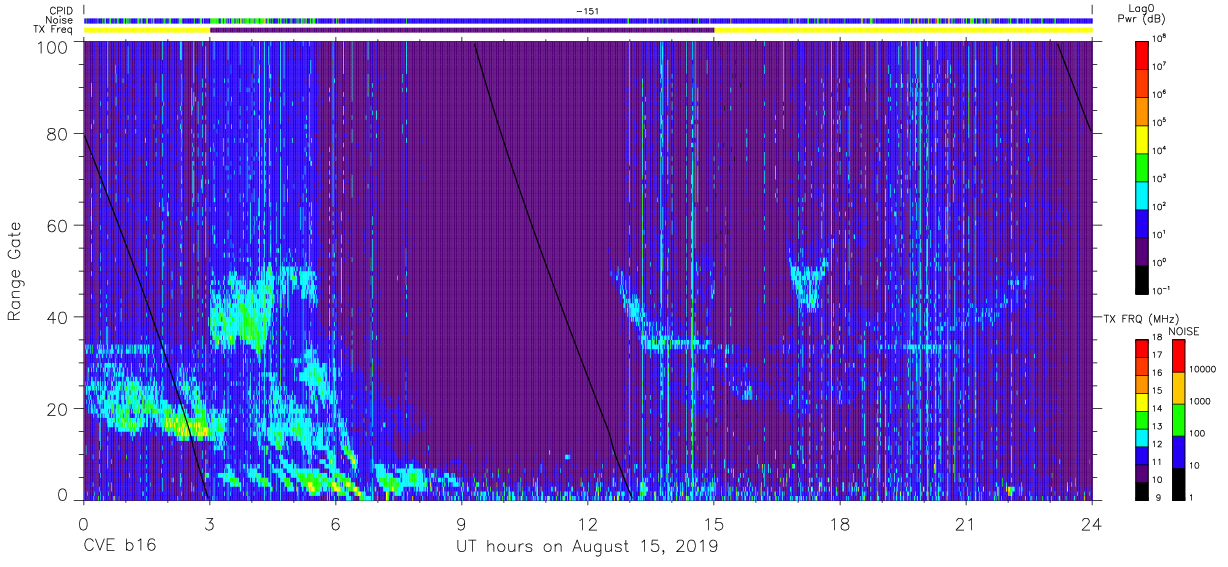The width and height of the screenshot is (1228, 567).
Task: Click UT hours tick label 18
Action: click(x=840, y=523)
